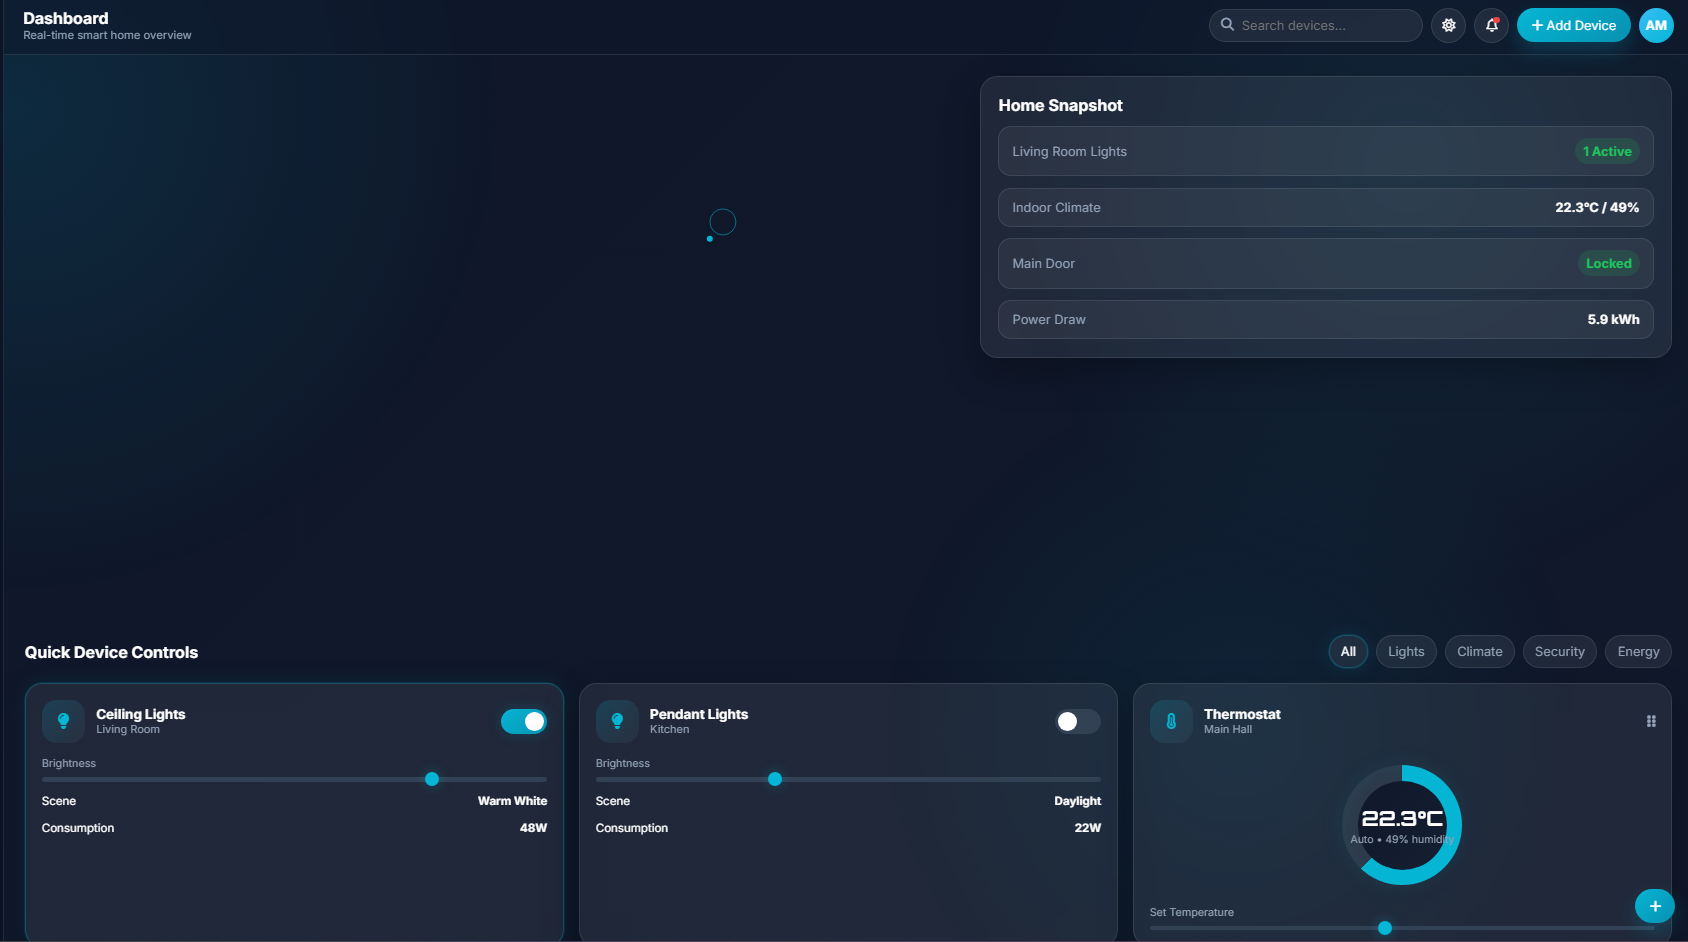Open settings gear icon in header

(1448, 25)
